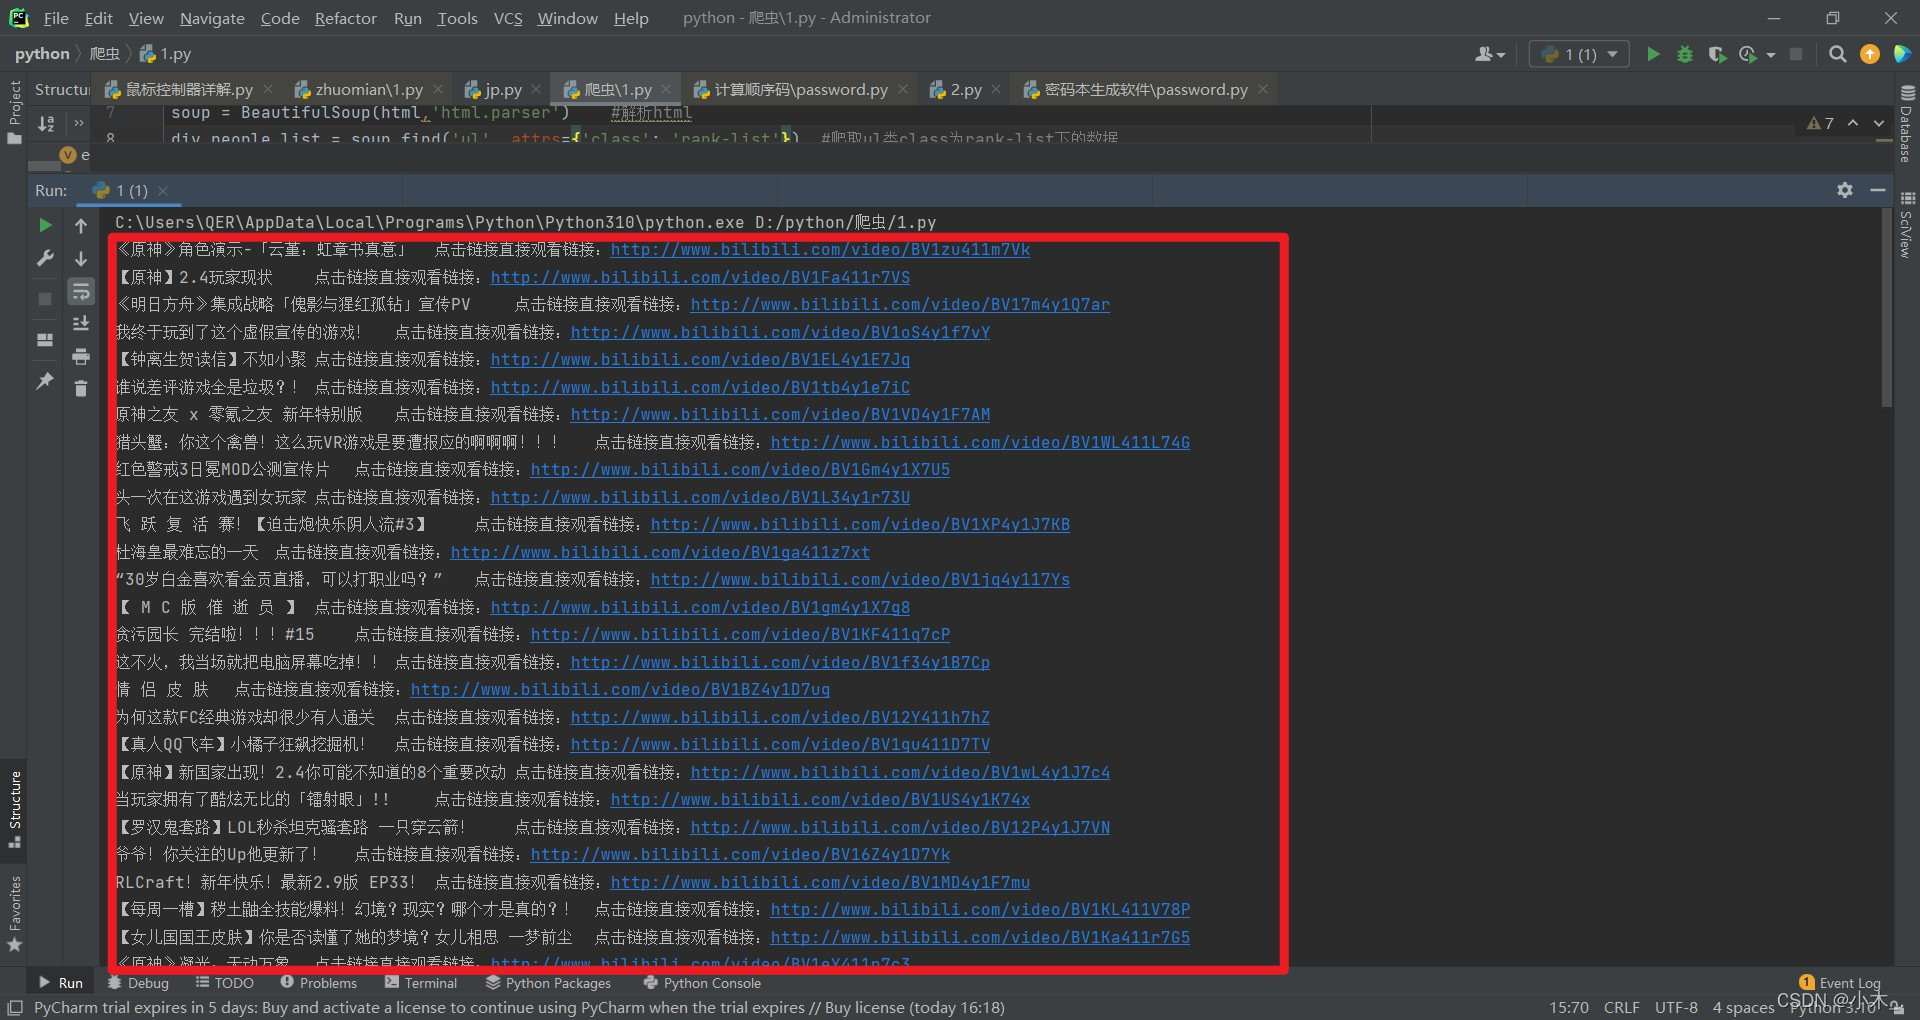1920x1020 pixels.
Task: Click the Profile run icon with clock
Action: point(1748,54)
